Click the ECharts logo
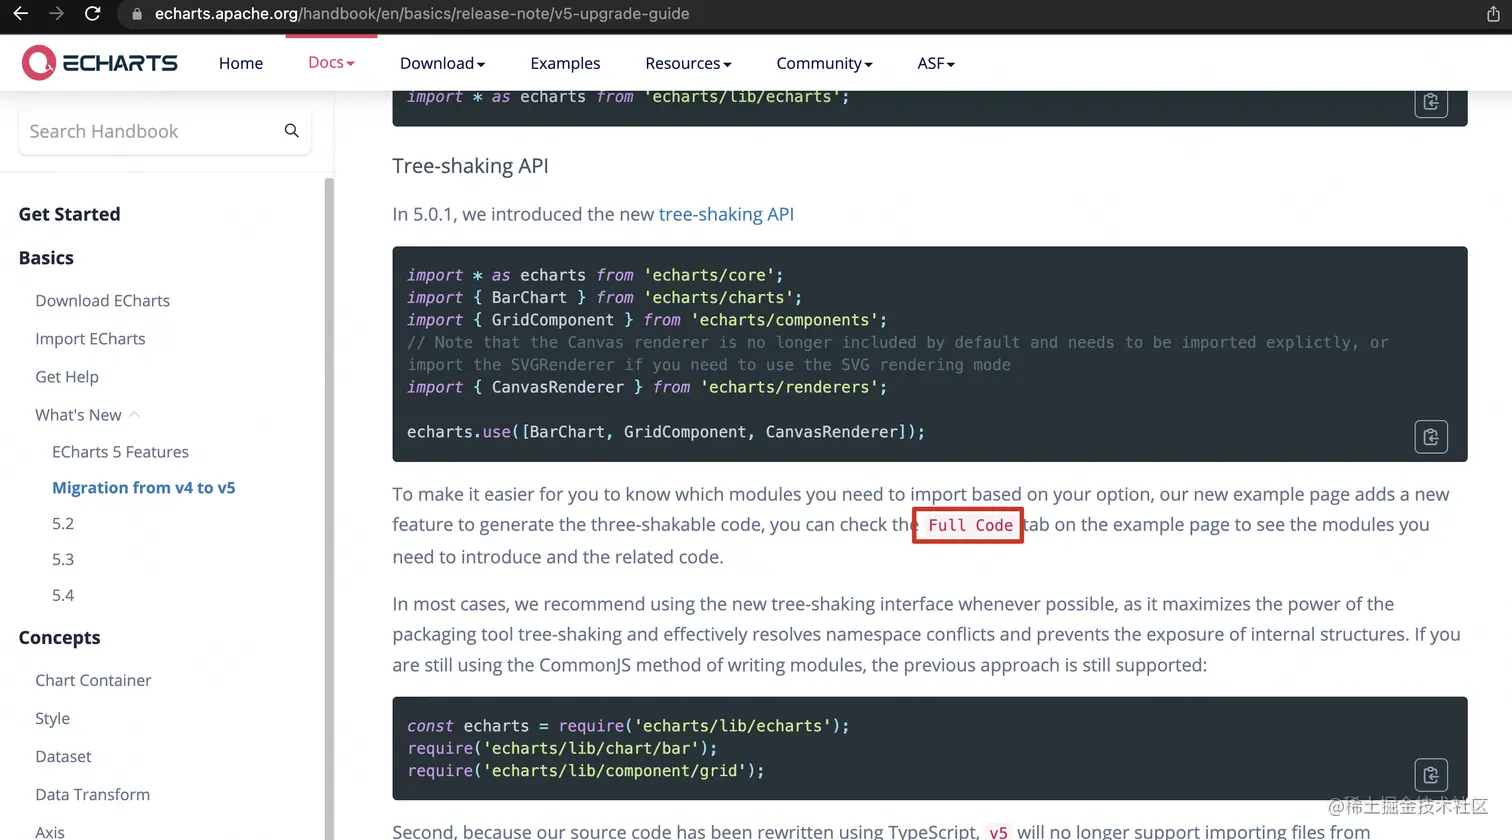Screen dimensions: 1512x840 99,63
